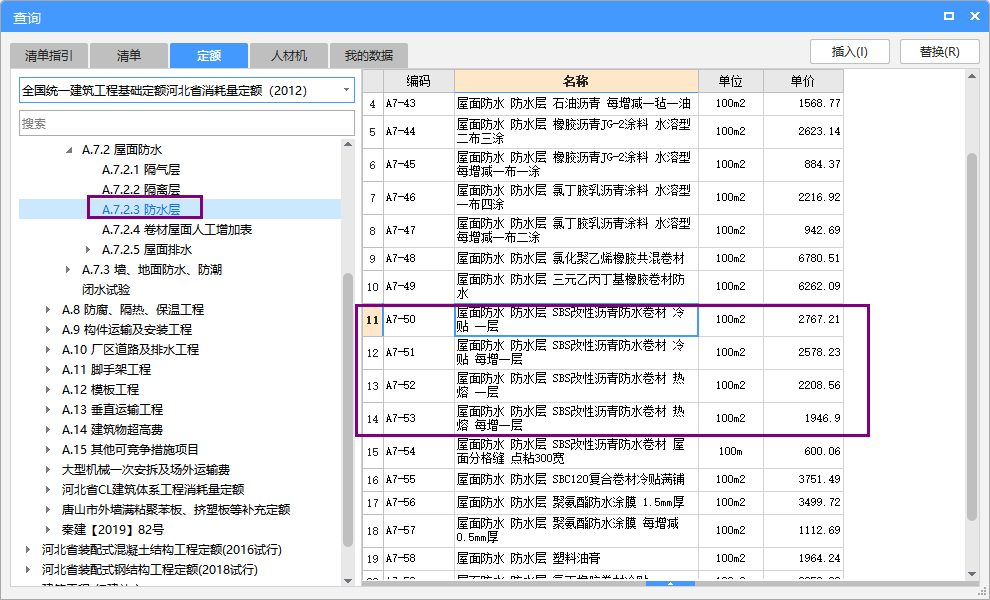Viewport: 990px width, 600px height.
Task: Expand the A.12 模板工程 node
Action: 48,390
